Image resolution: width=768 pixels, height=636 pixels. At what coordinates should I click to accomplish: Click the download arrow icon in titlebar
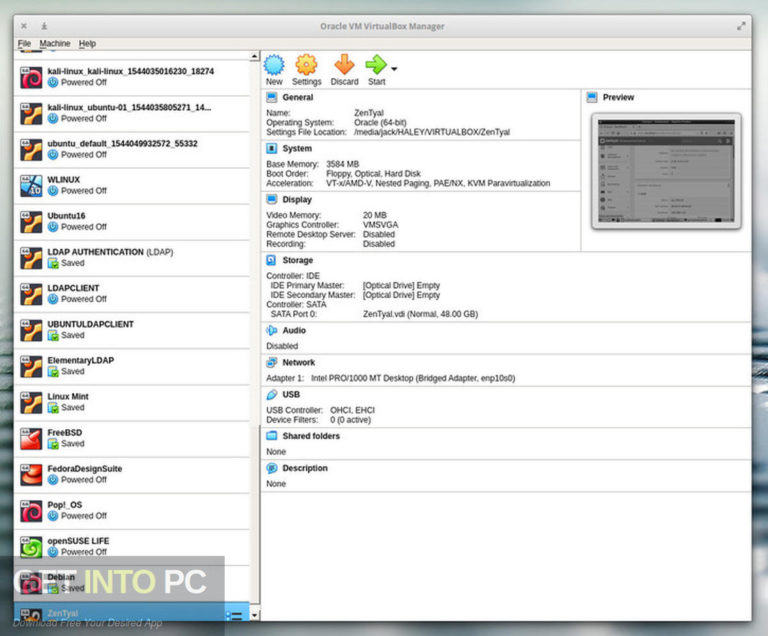click(x=44, y=26)
